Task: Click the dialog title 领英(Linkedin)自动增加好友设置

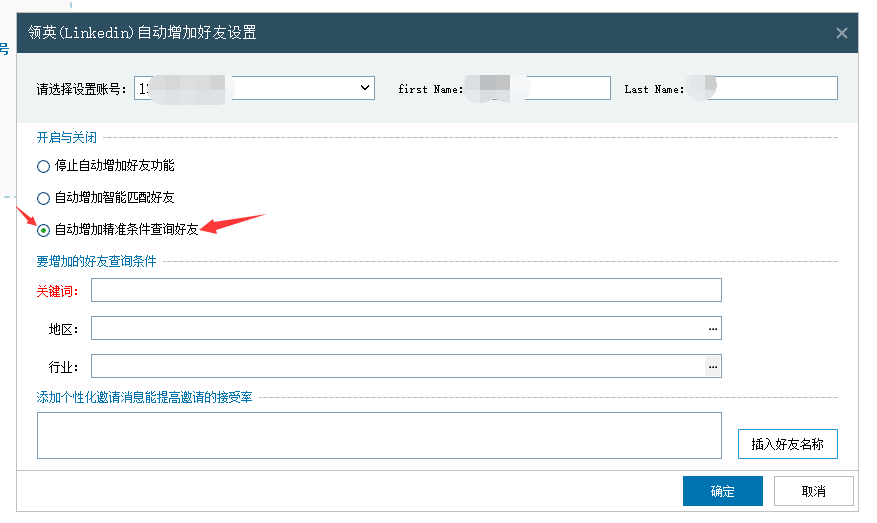Action: (x=142, y=33)
